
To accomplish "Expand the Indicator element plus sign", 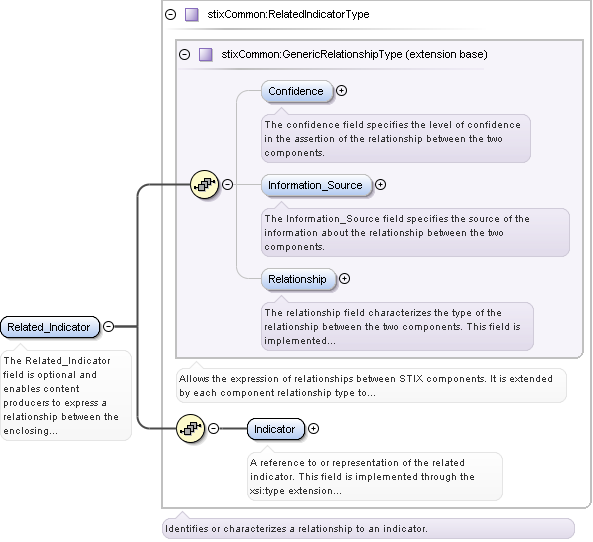I will [x=314, y=429].
